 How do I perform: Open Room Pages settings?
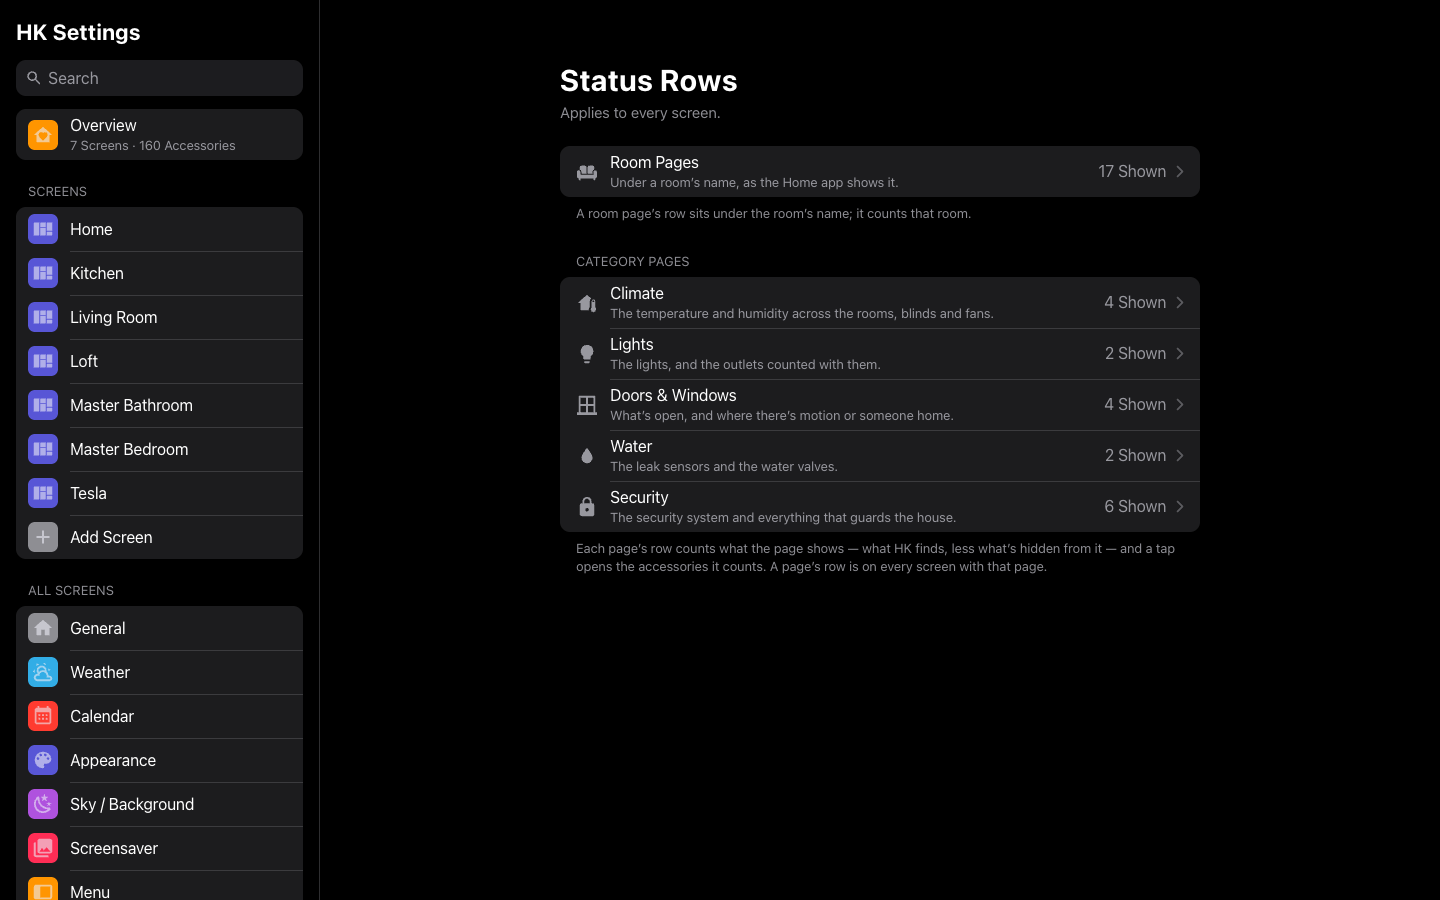pyautogui.click(x=880, y=172)
